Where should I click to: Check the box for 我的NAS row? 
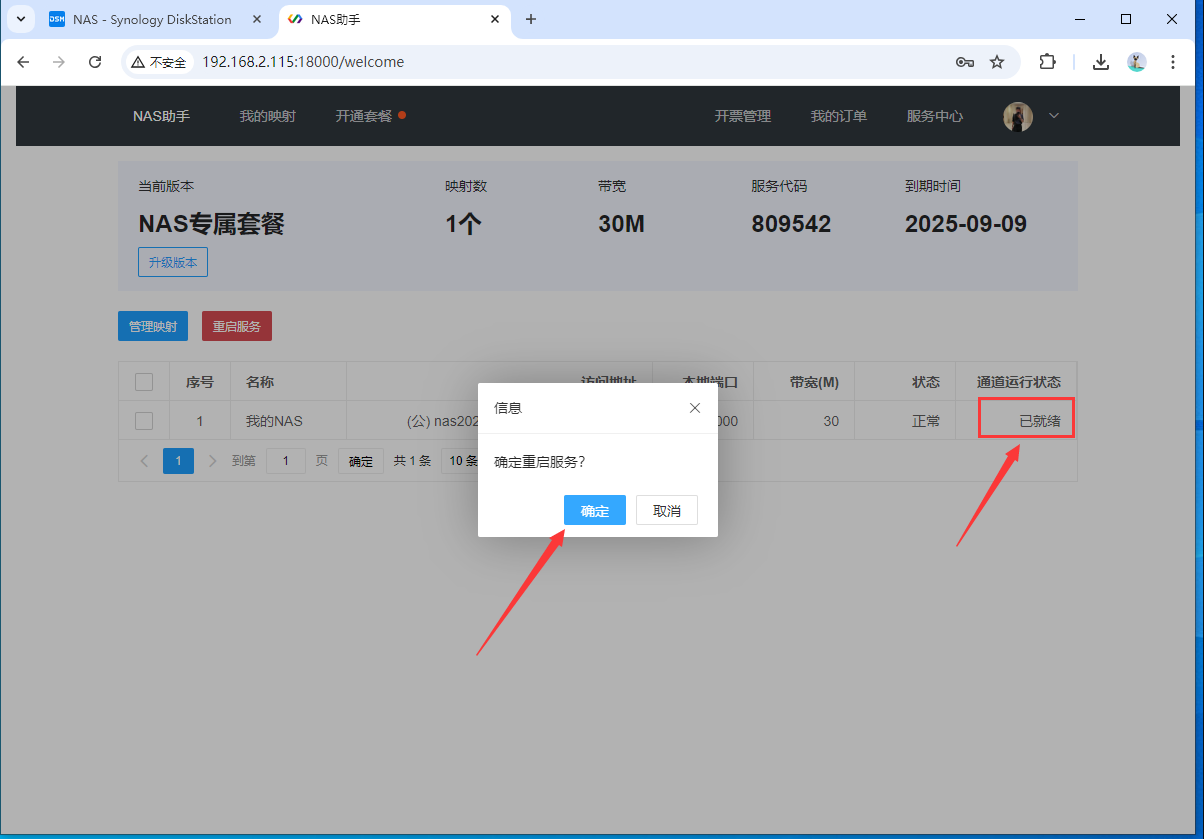pos(144,421)
